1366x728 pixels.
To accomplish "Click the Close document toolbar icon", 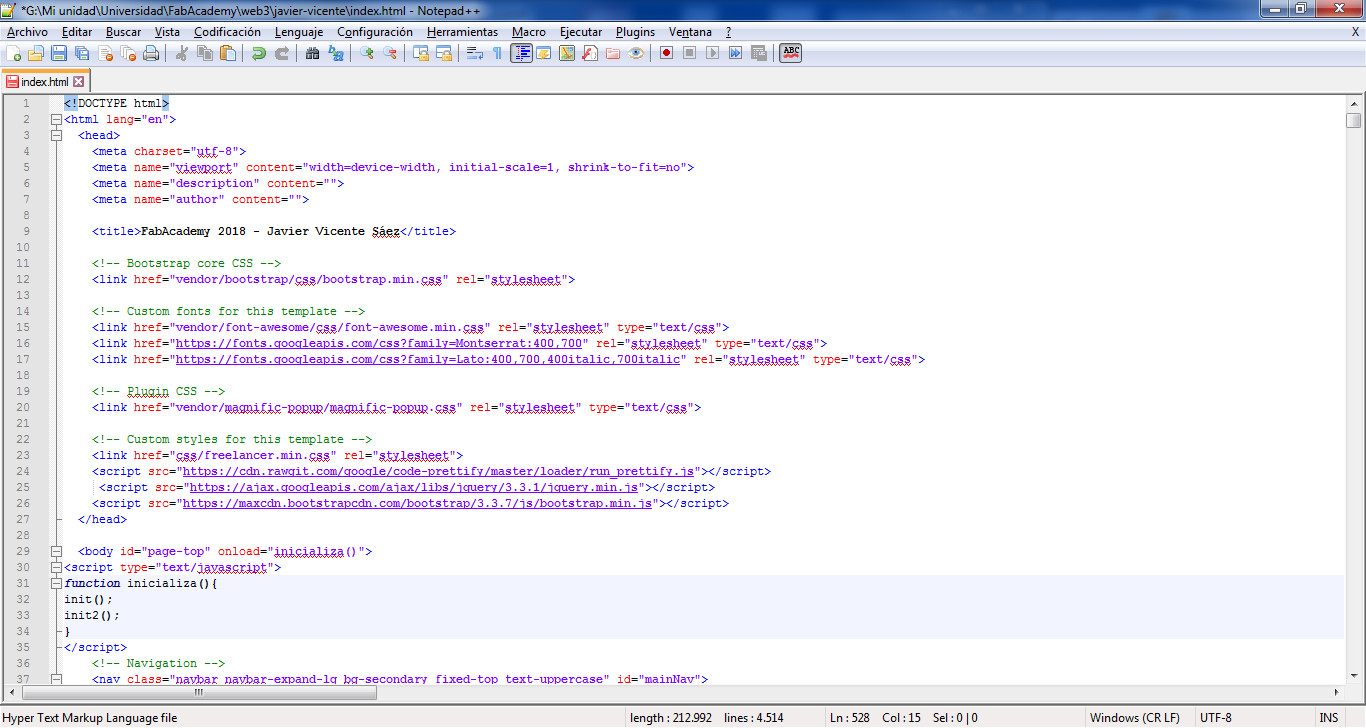I will pyautogui.click(x=105, y=53).
